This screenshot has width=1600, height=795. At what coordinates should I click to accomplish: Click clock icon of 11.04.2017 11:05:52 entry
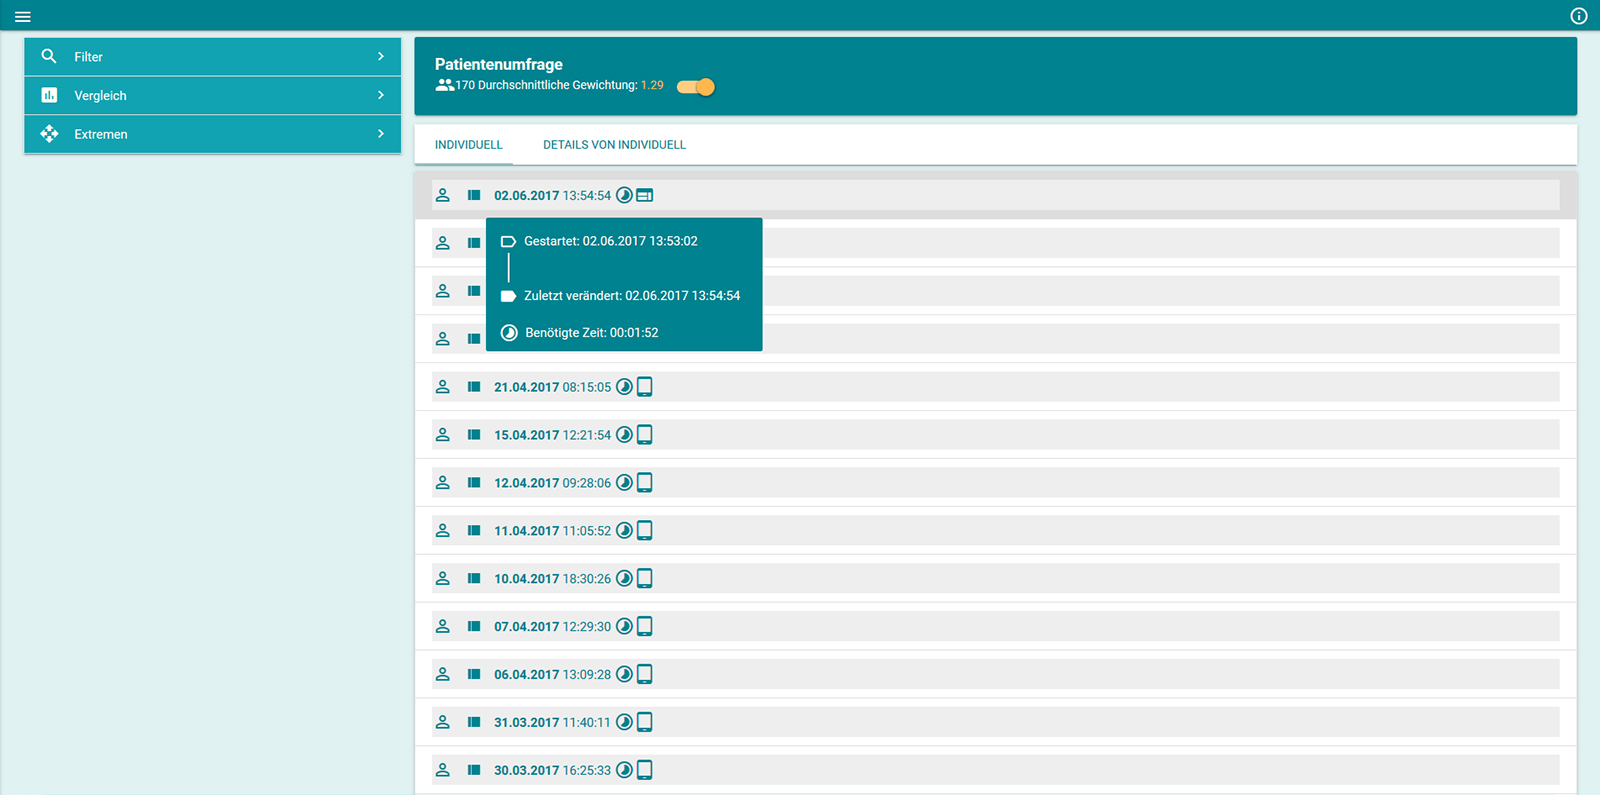[624, 531]
